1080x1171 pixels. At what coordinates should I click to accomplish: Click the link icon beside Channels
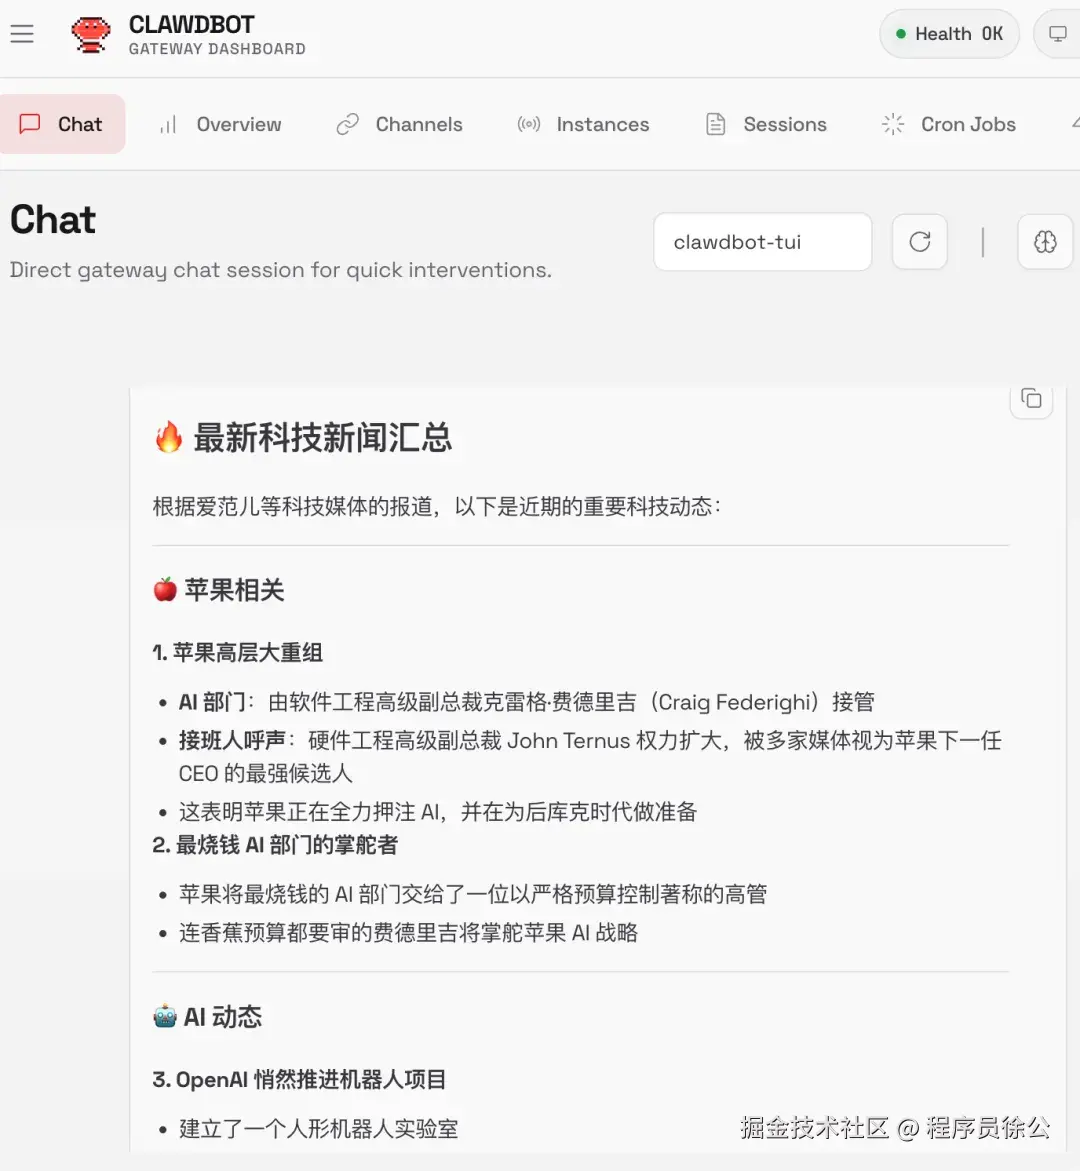[347, 124]
